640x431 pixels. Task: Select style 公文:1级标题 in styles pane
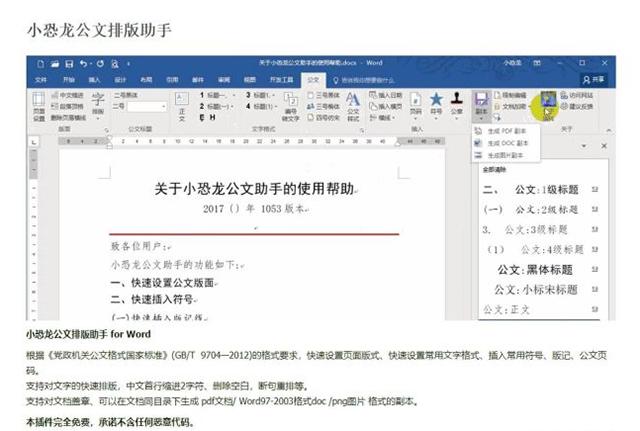coord(540,189)
